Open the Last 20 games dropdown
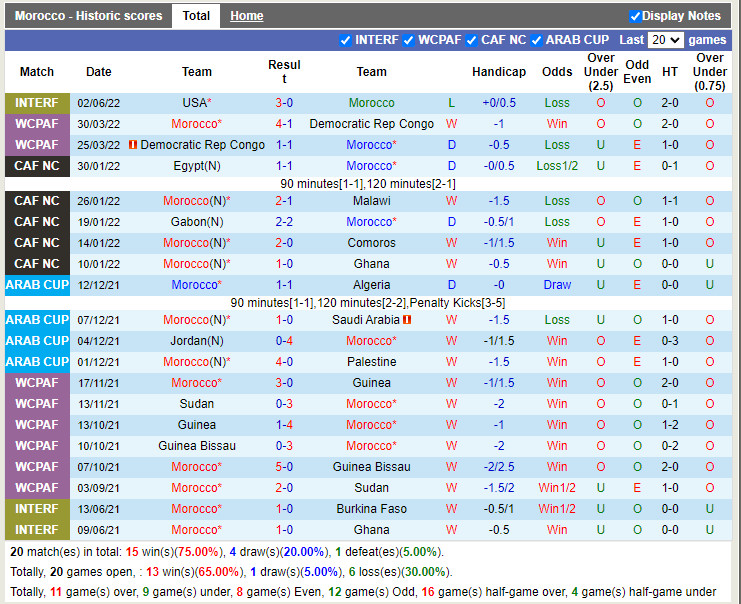 [x=665, y=40]
